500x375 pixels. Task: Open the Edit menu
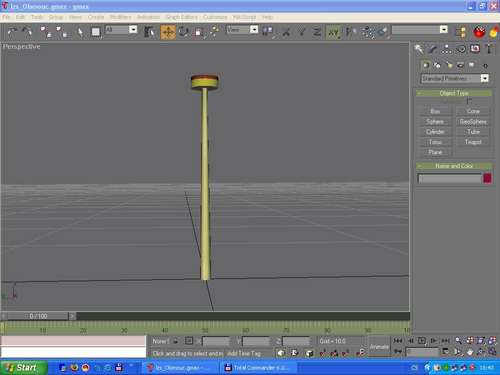(20, 17)
